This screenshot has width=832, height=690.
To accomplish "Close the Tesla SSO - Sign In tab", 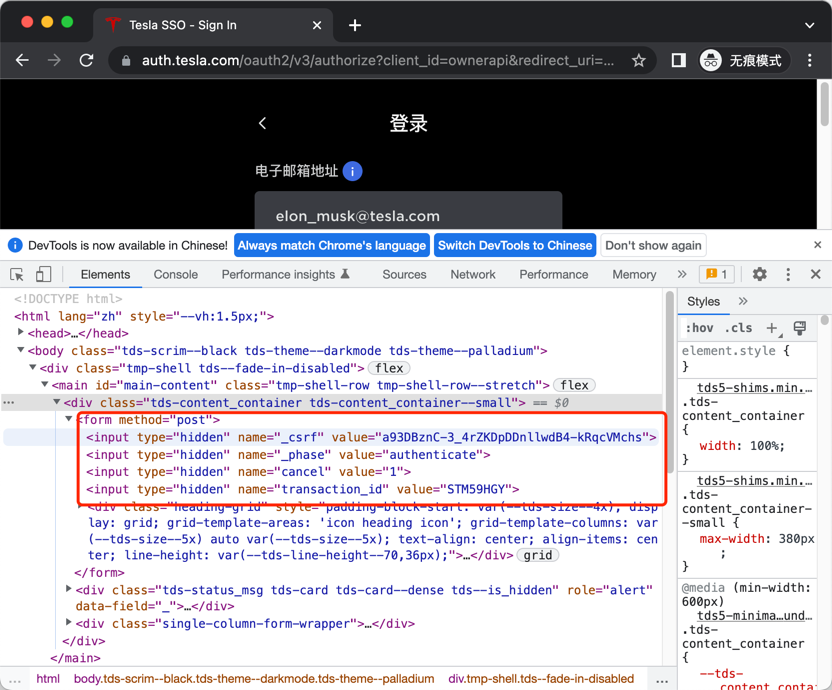I will pyautogui.click(x=317, y=25).
